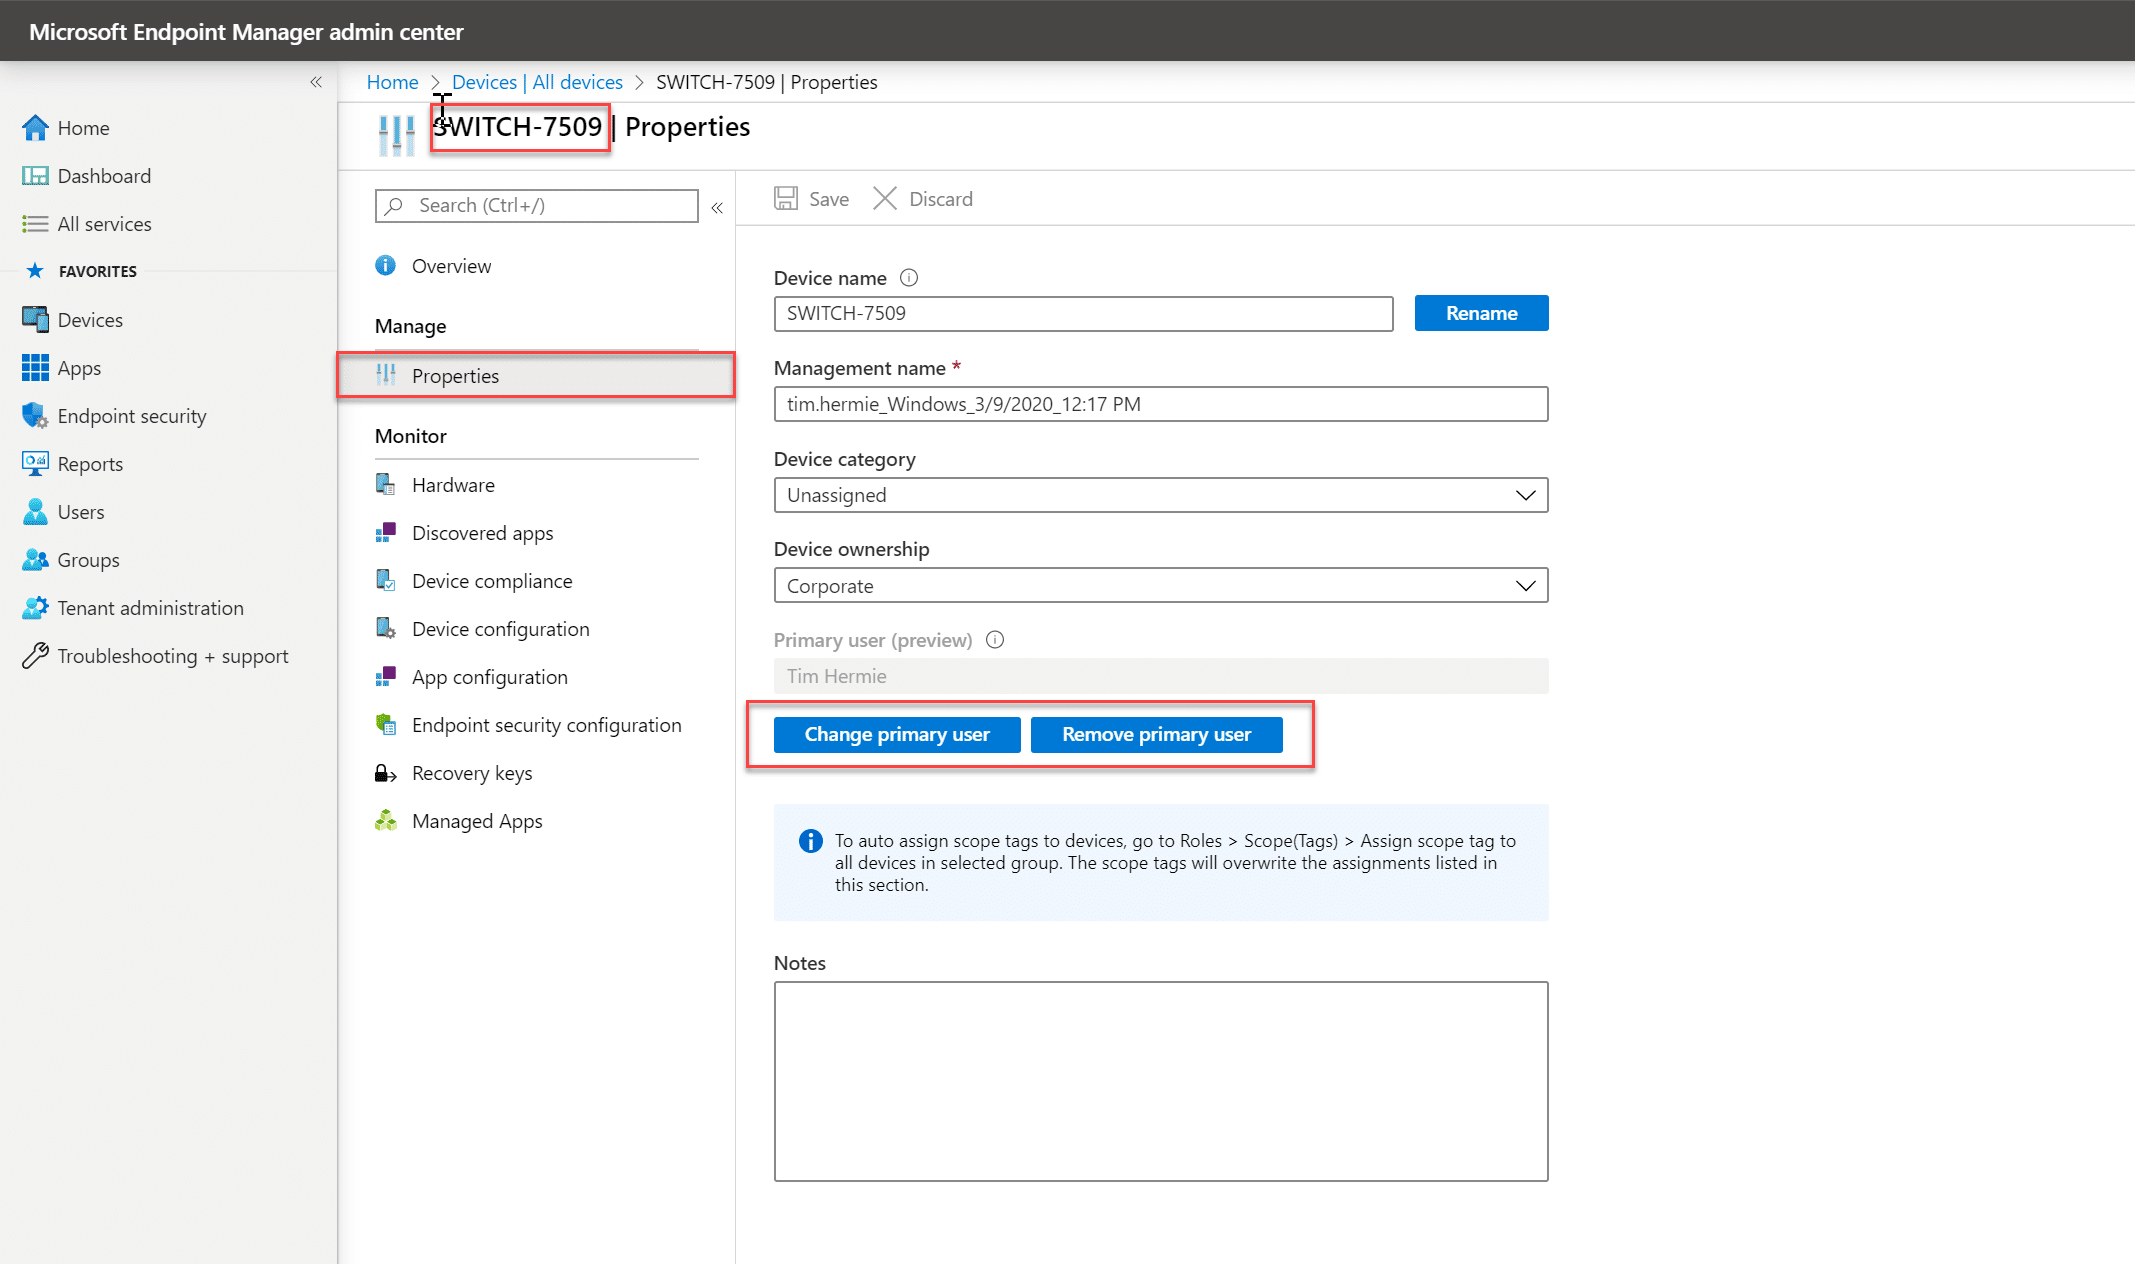Click the Discard label in toolbar
This screenshot has width=2135, height=1264.
[941, 199]
